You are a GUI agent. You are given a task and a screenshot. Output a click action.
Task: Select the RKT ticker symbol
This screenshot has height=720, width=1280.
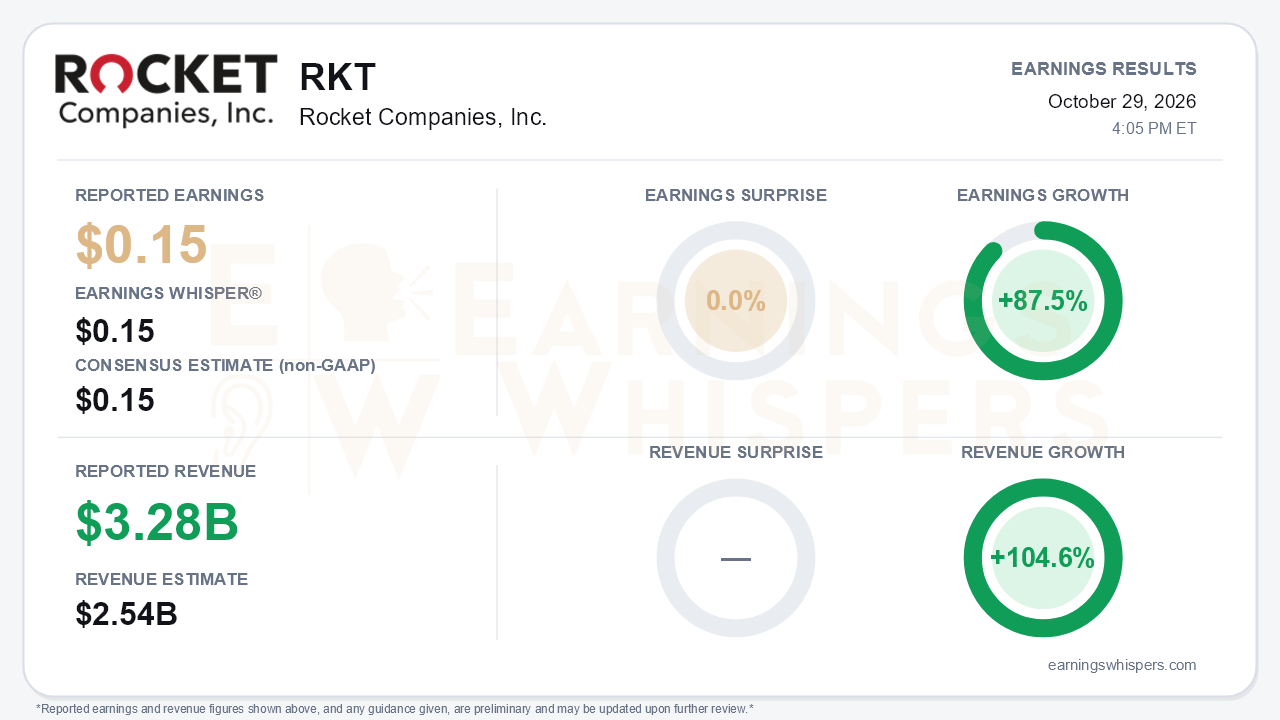pos(337,77)
